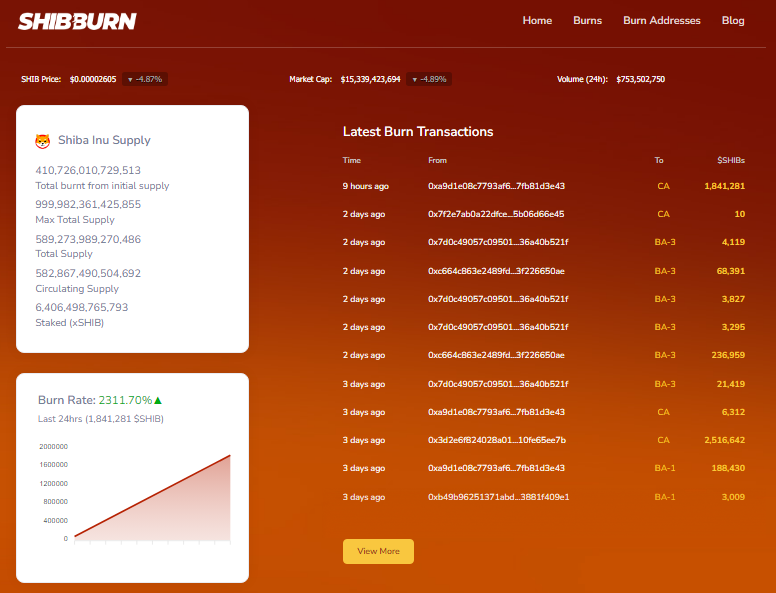776x593 pixels.
Task: Click the total burnt value 410,726,010,729,513
Action: [88, 170]
